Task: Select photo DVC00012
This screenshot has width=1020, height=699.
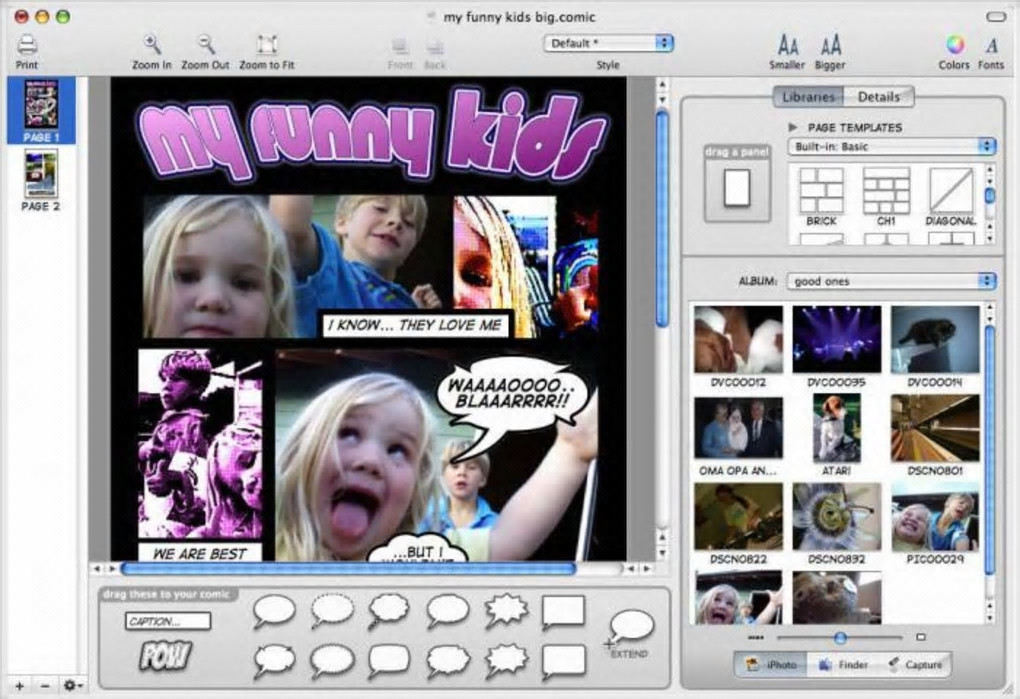Action: pos(738,339)
